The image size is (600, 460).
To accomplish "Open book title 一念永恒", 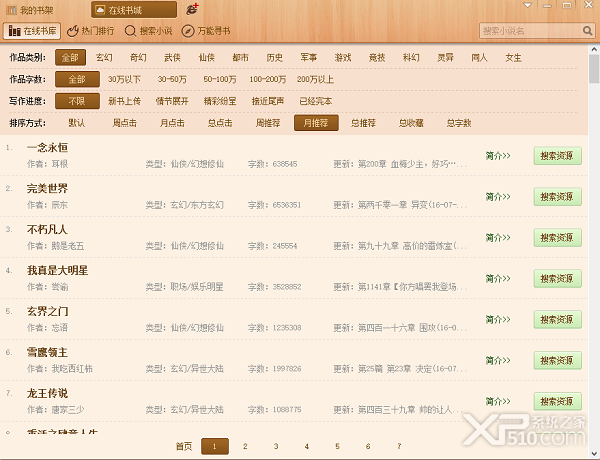I will (x=47, y=148).
